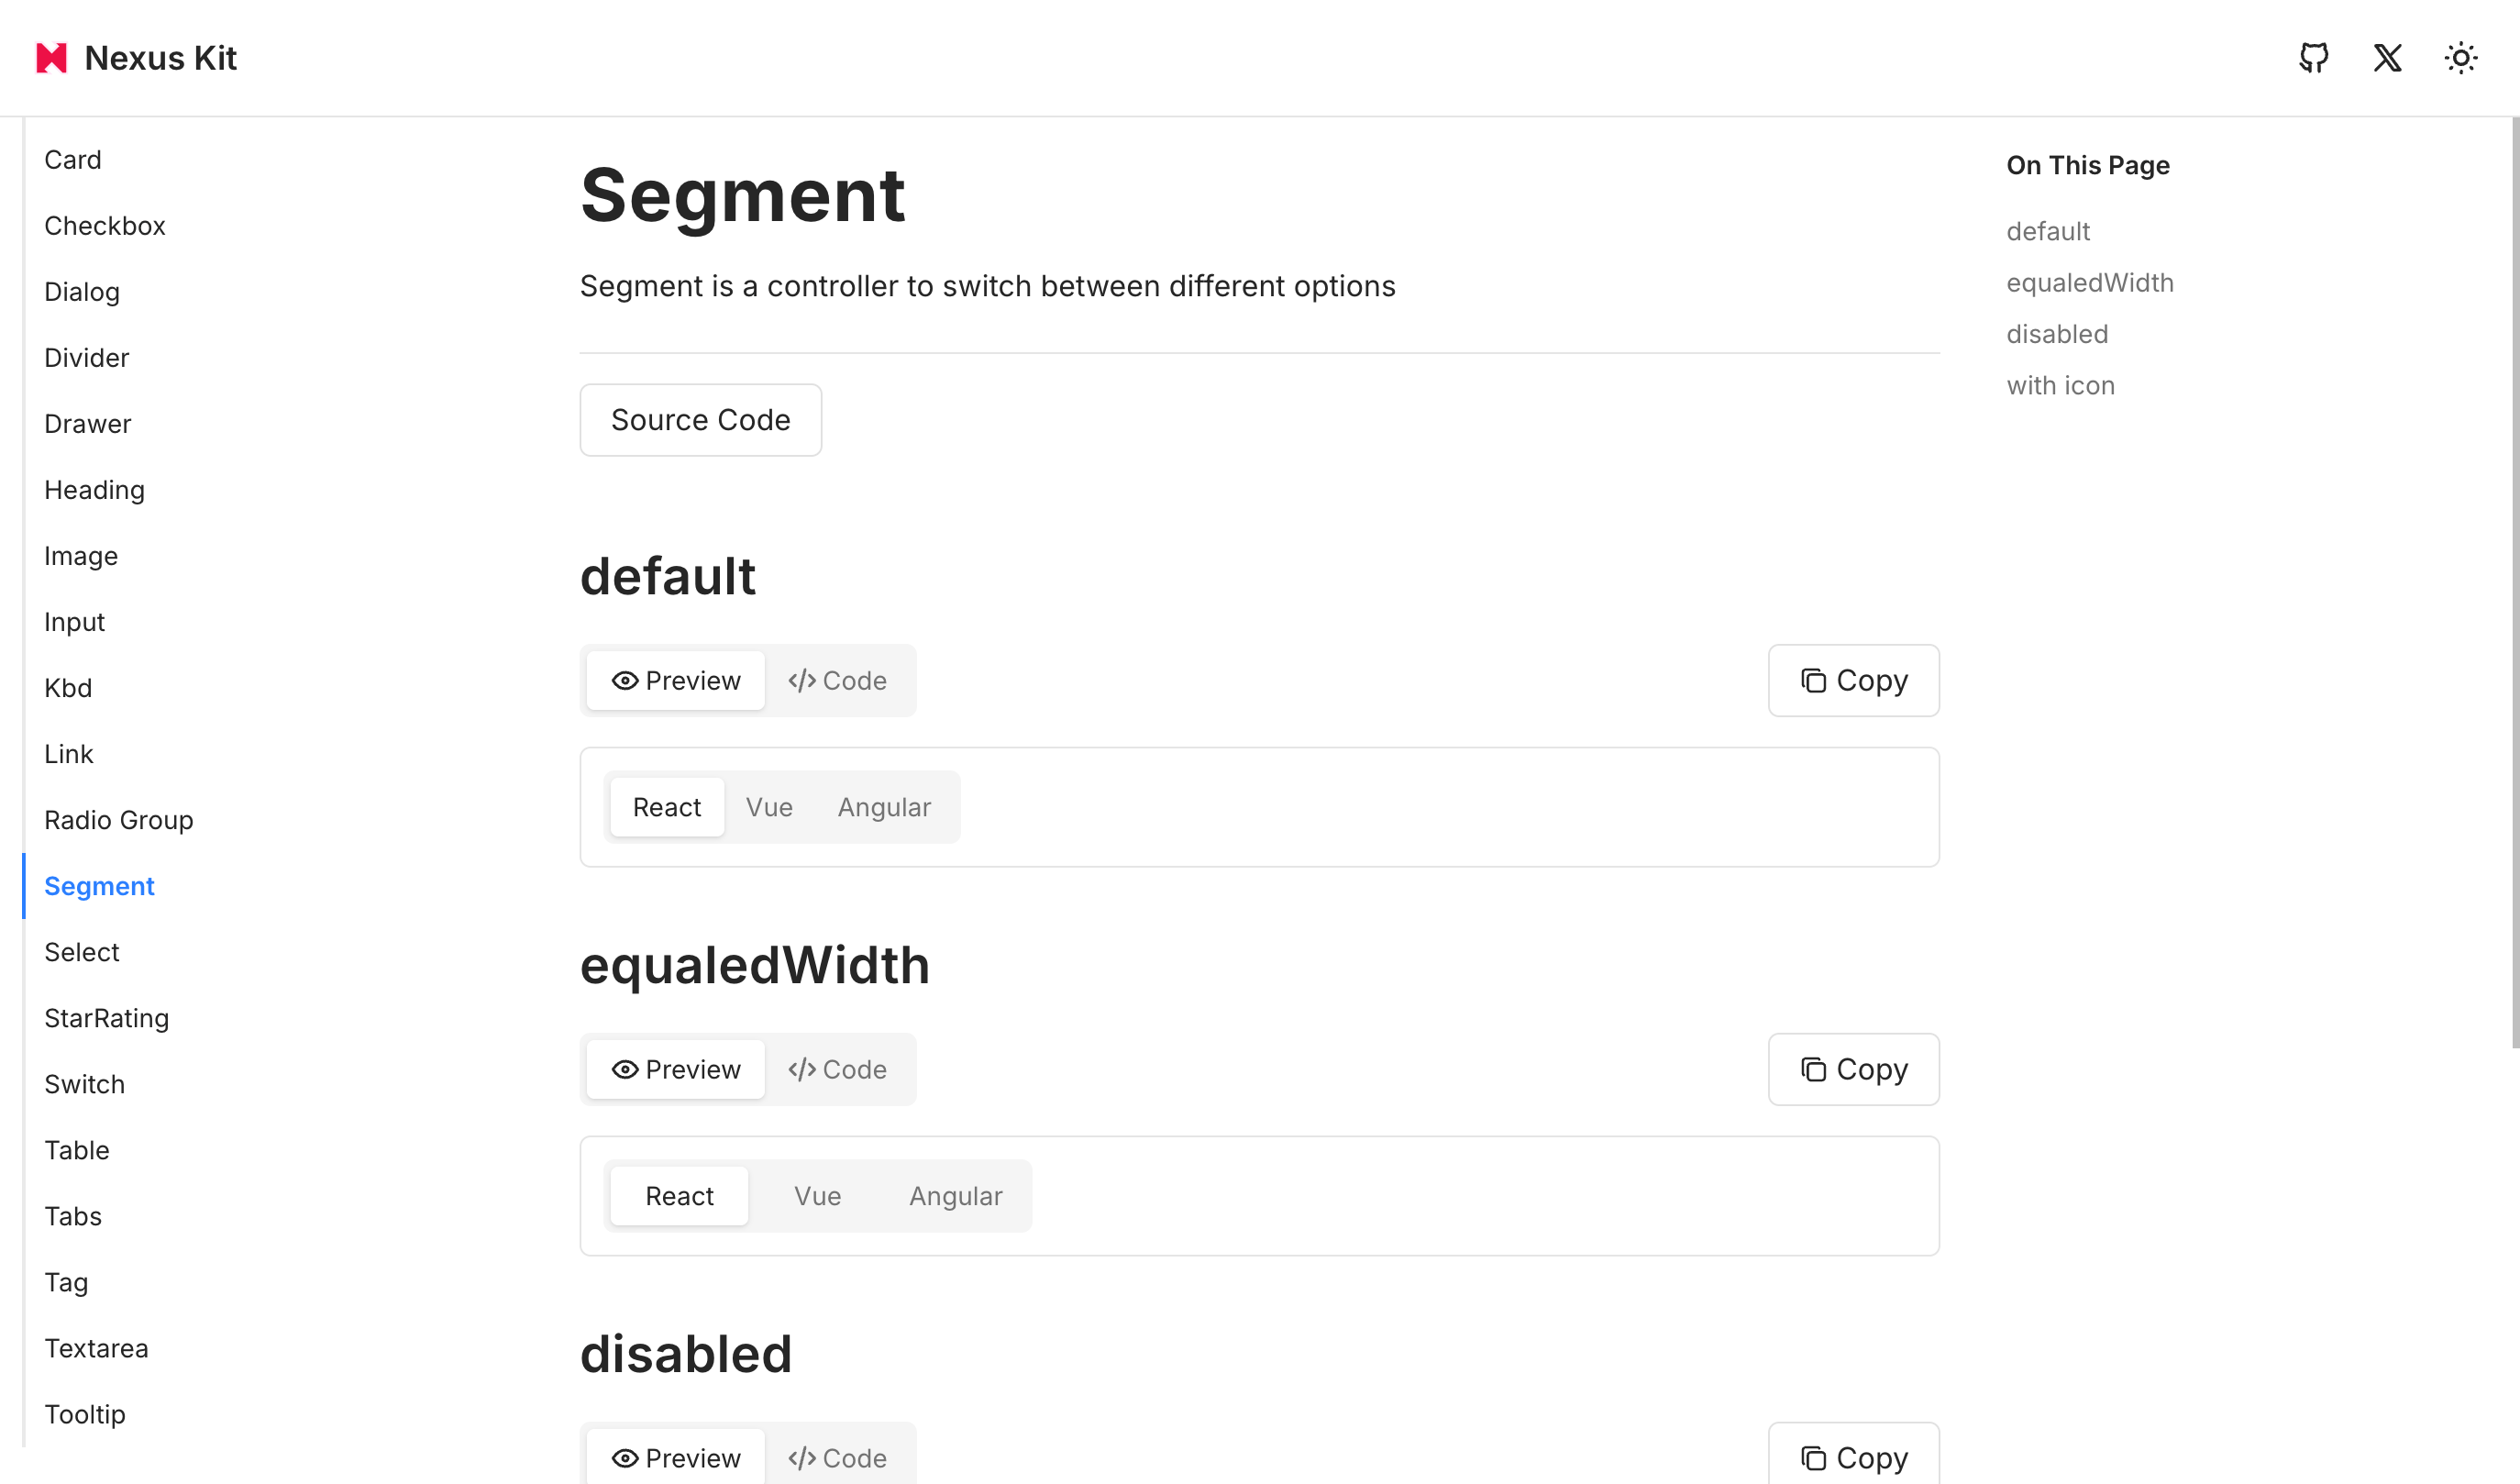Navigate to StarRating in the sidebar
The height and width of the screenshot is (1484, 2520).
coord(107,1018)
